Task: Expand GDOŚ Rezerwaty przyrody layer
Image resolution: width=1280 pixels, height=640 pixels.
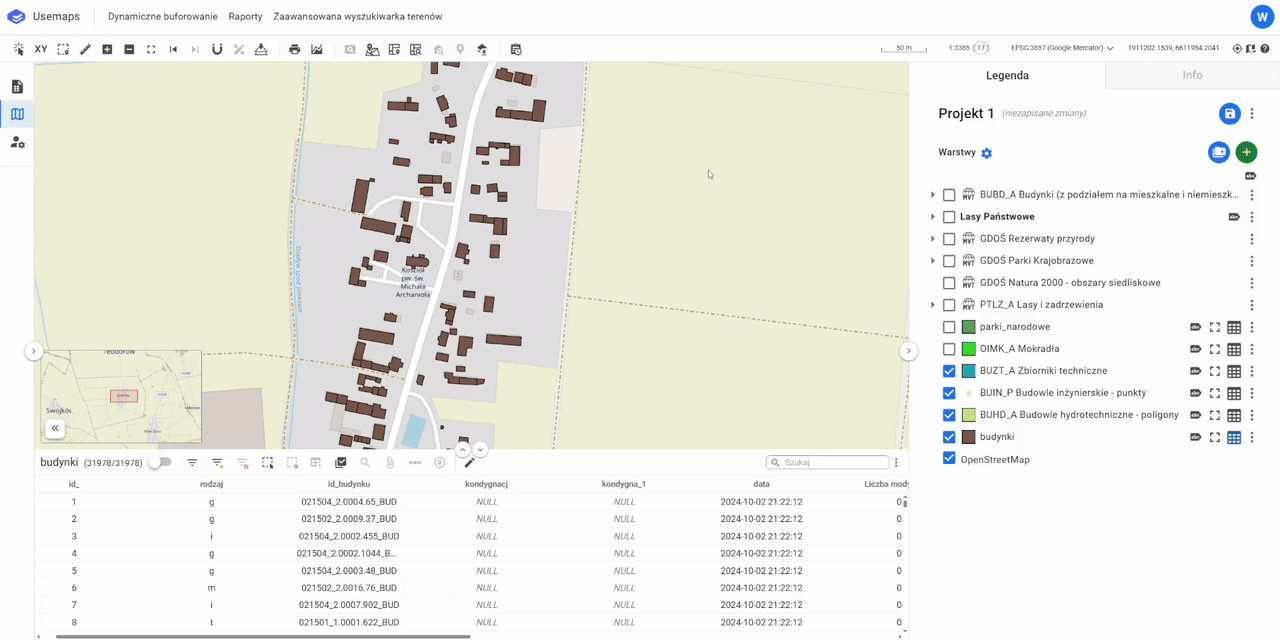Action: click(x=933, y=239)
